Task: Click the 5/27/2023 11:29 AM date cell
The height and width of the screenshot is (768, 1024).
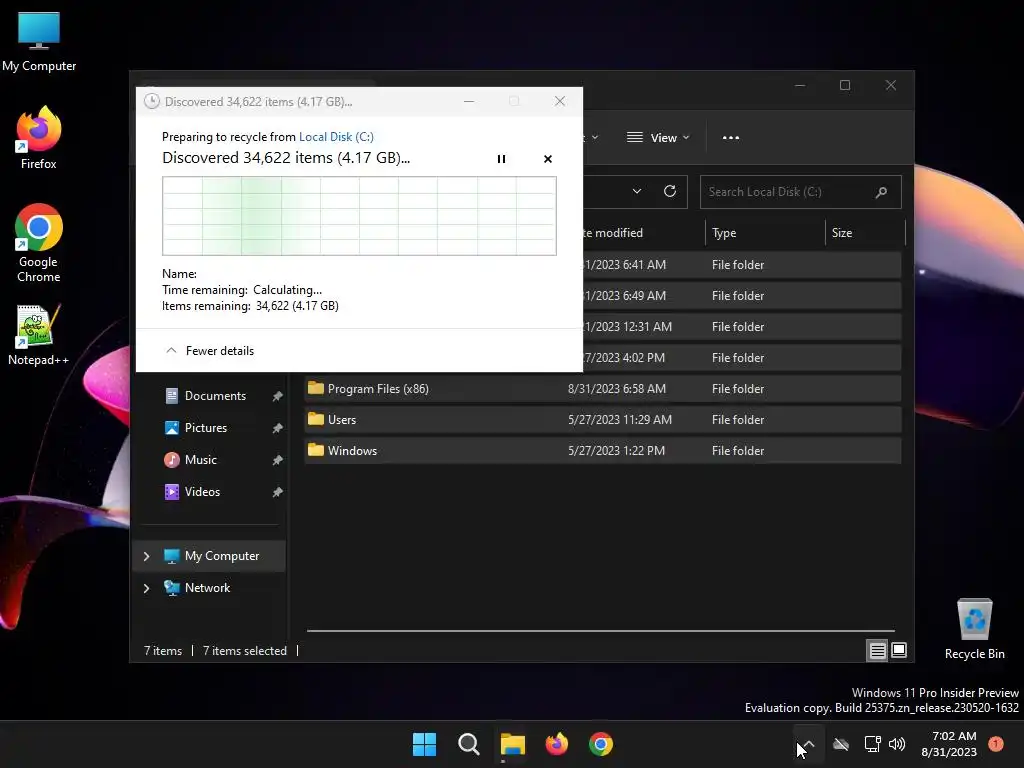Action: click(620, 420)
